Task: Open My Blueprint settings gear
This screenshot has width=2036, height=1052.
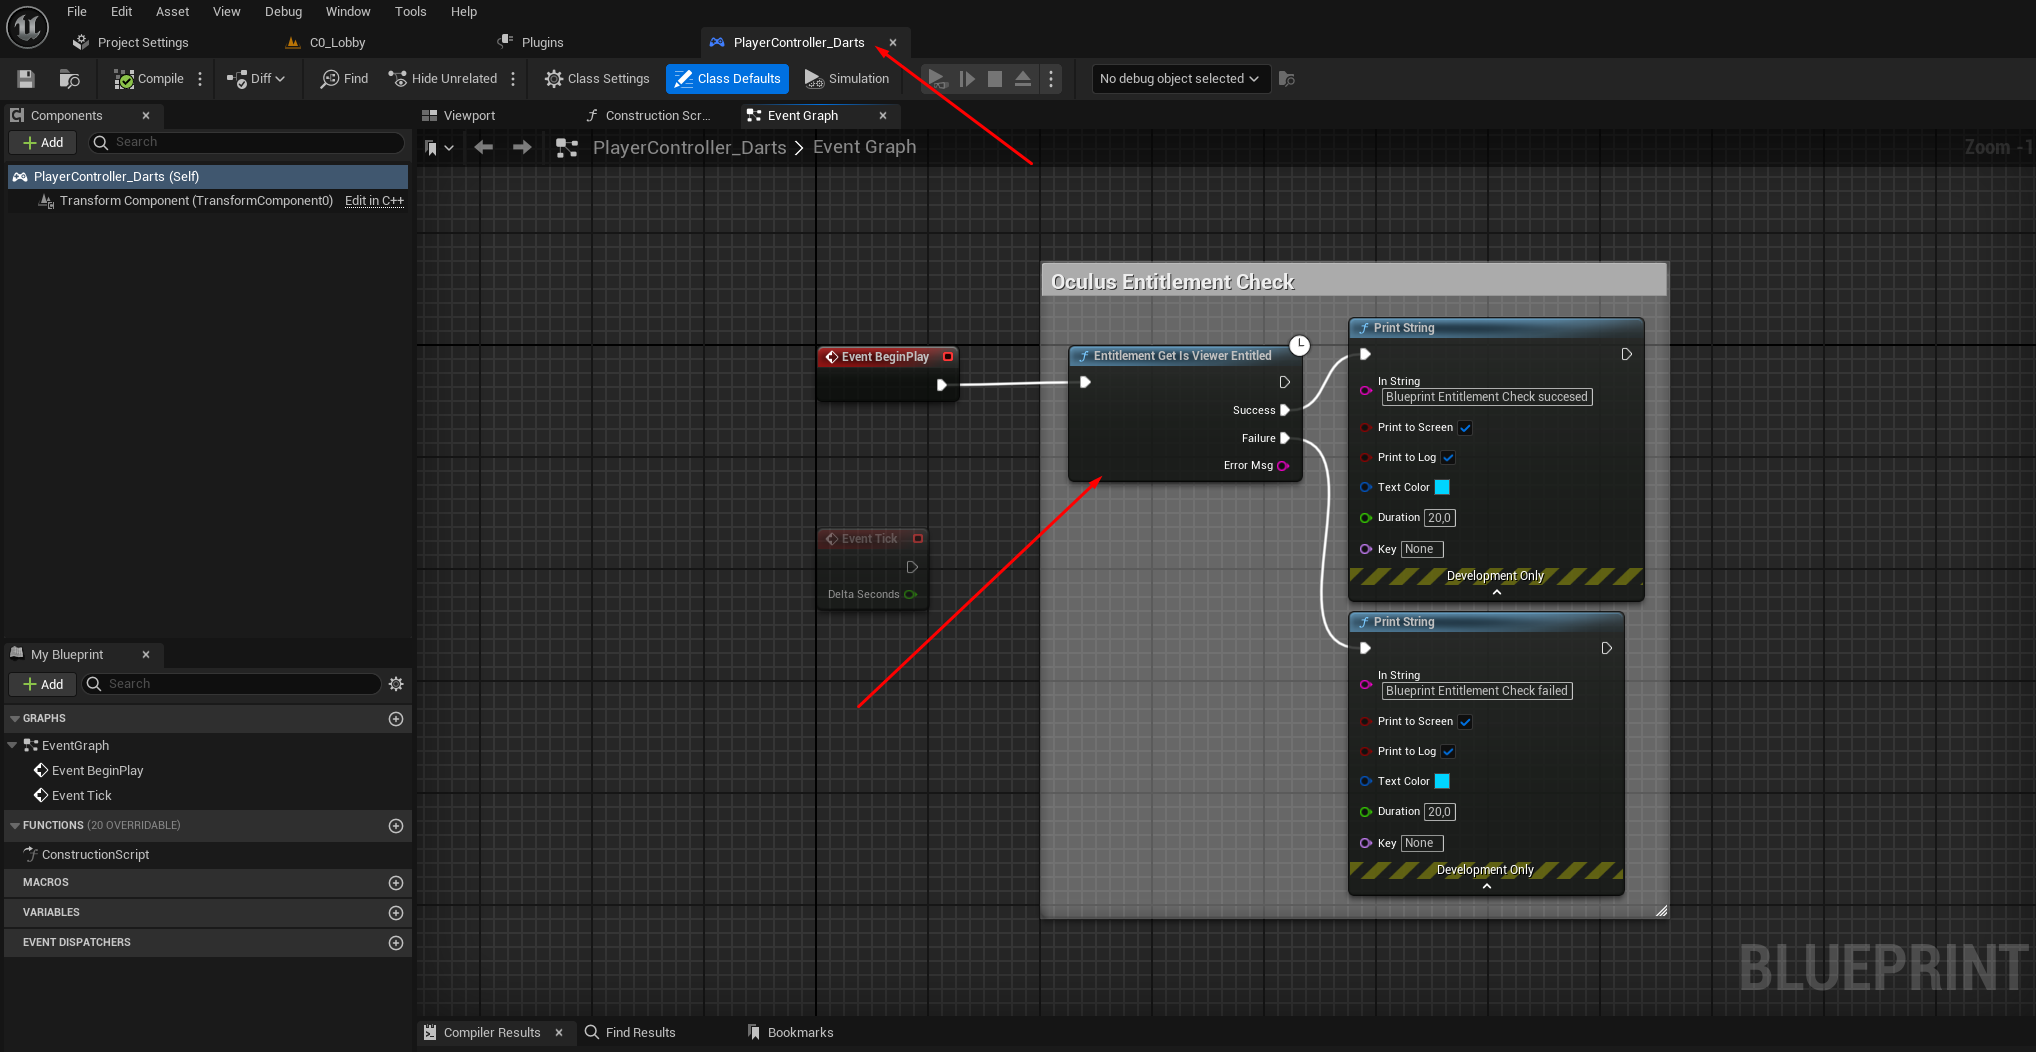Action: click(x=396, y=684)
